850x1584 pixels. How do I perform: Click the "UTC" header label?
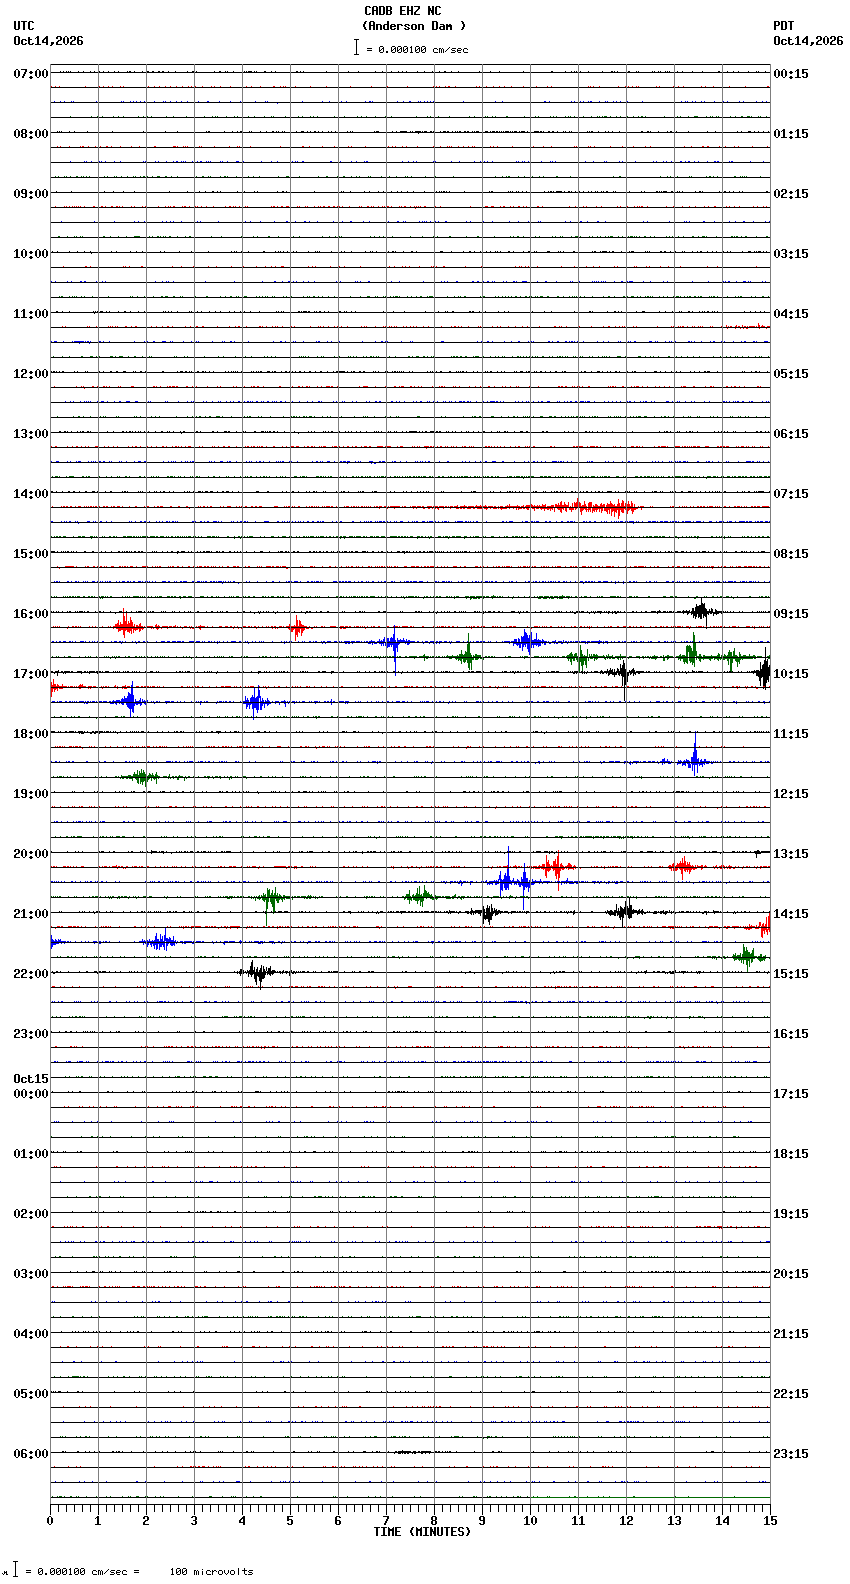point(24,26)
